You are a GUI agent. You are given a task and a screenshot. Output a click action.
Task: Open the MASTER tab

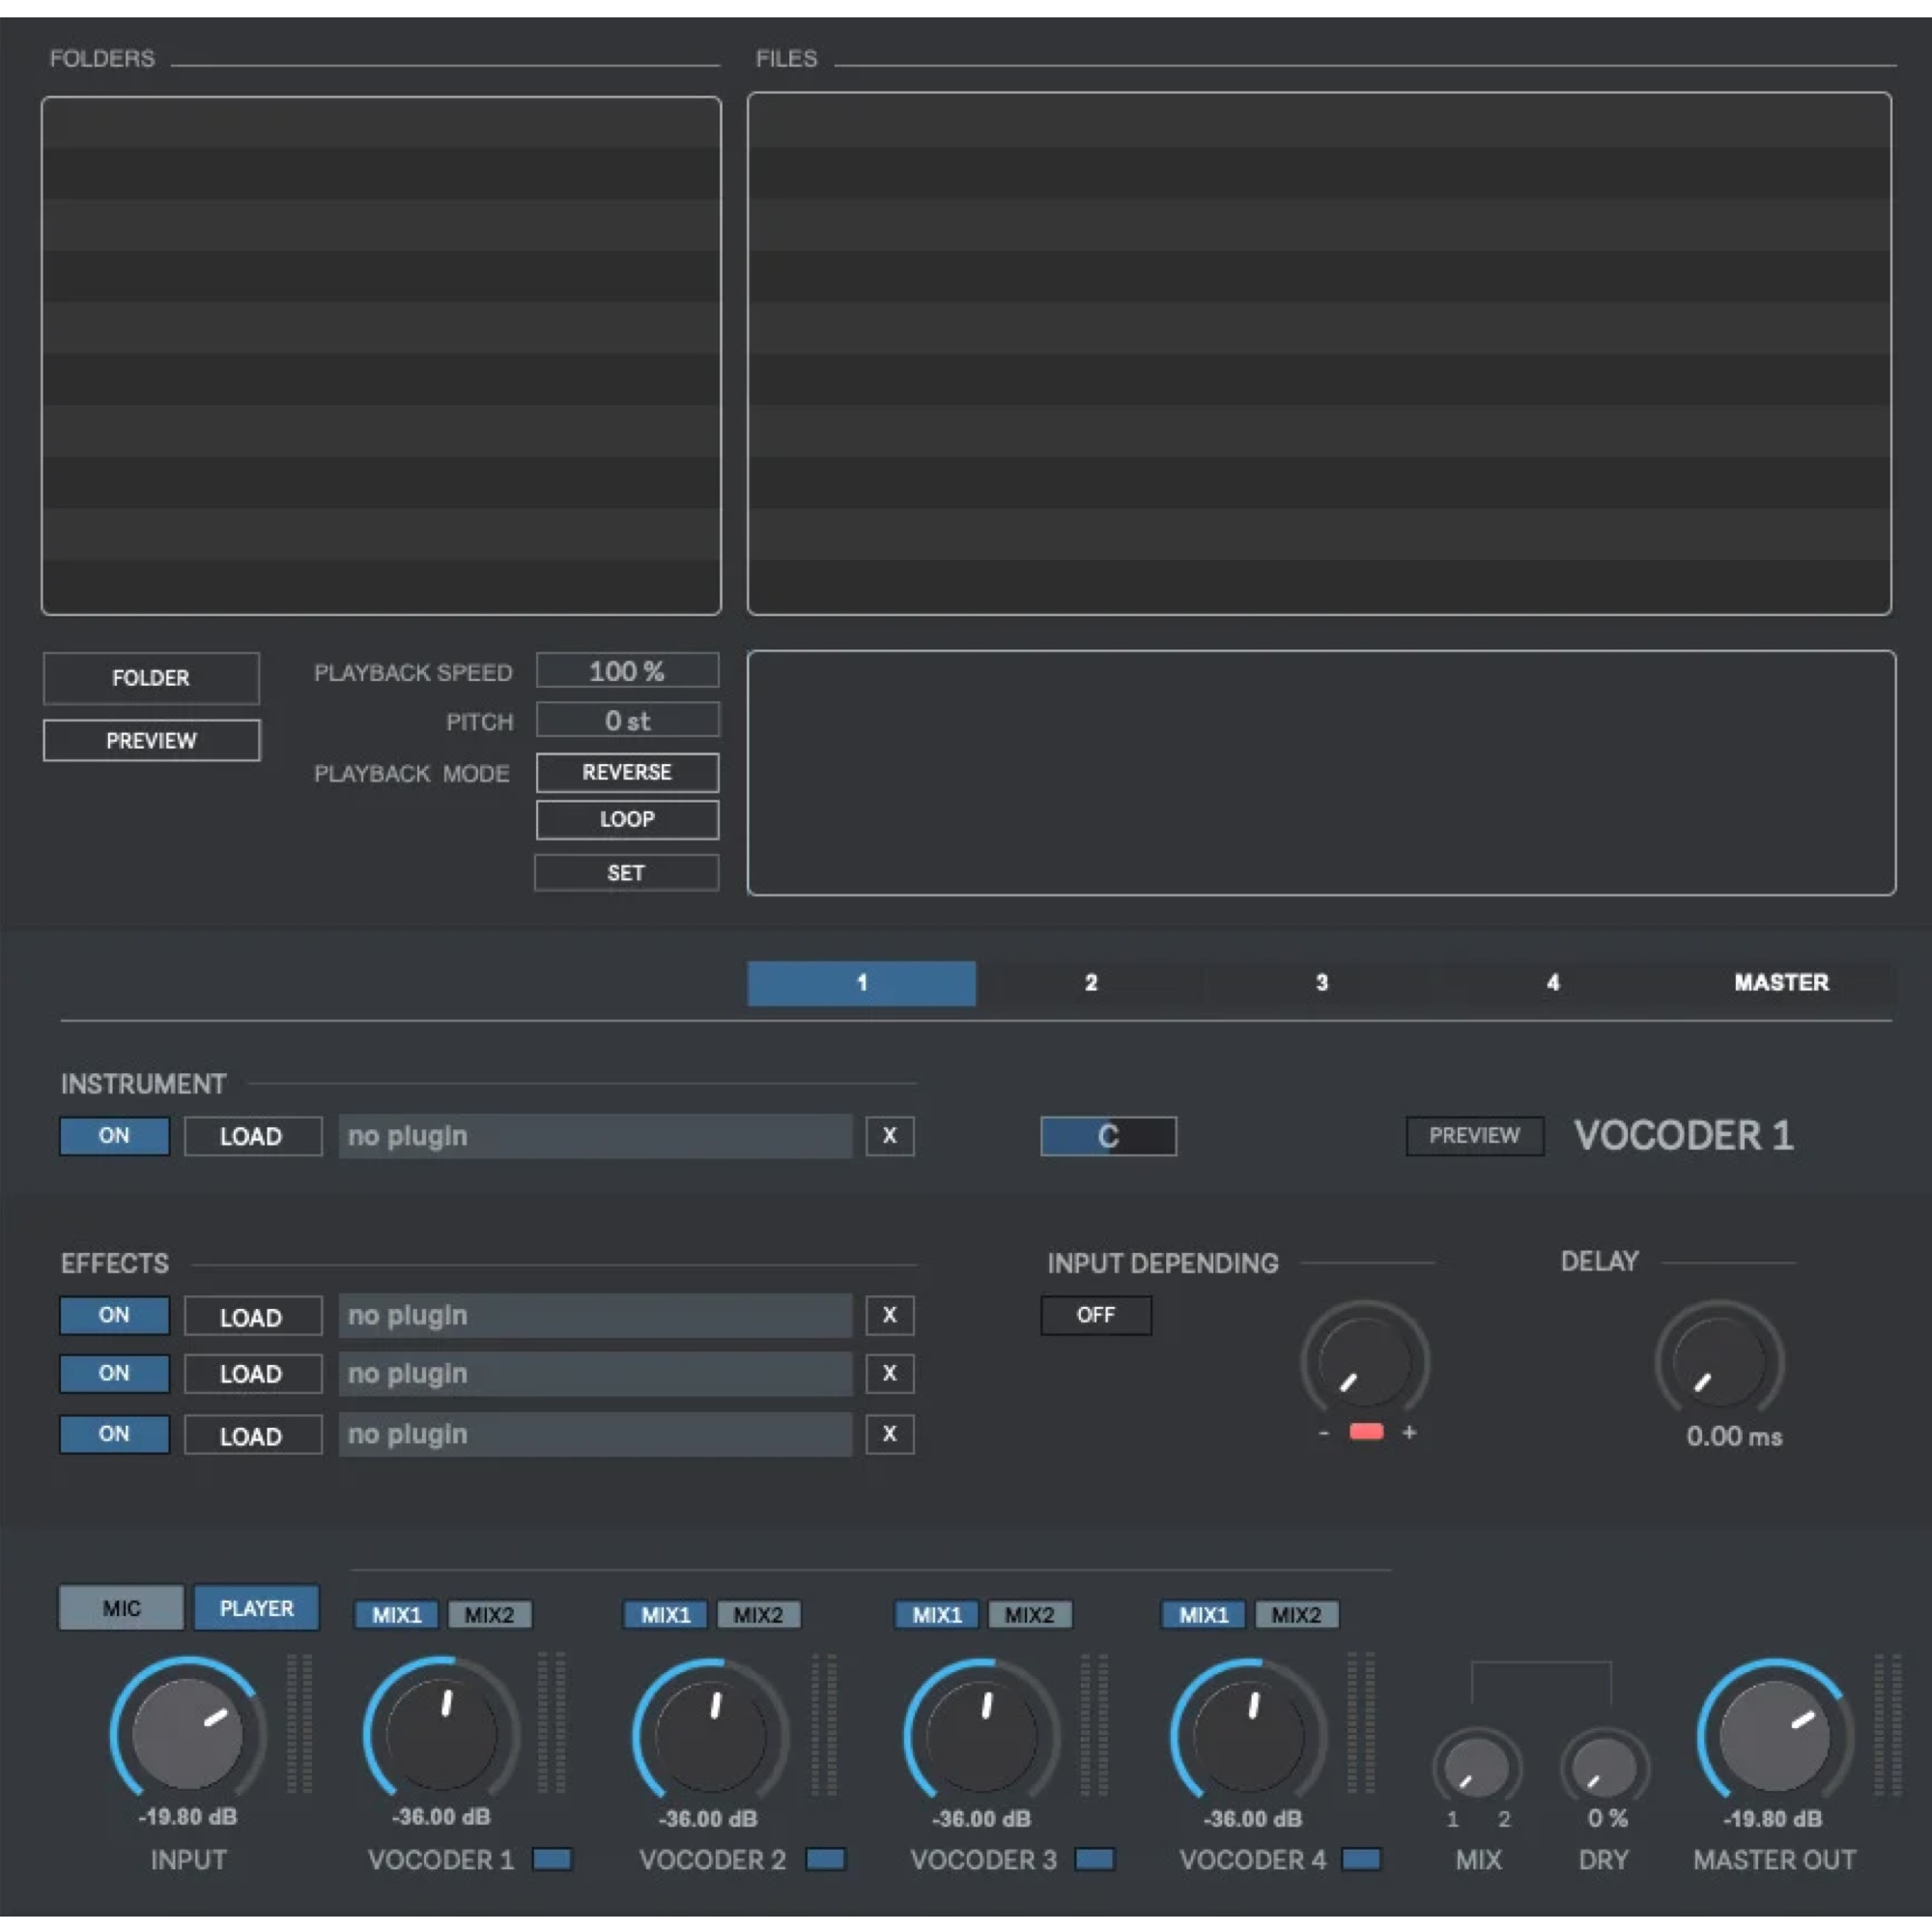[x=1779, y=983]
